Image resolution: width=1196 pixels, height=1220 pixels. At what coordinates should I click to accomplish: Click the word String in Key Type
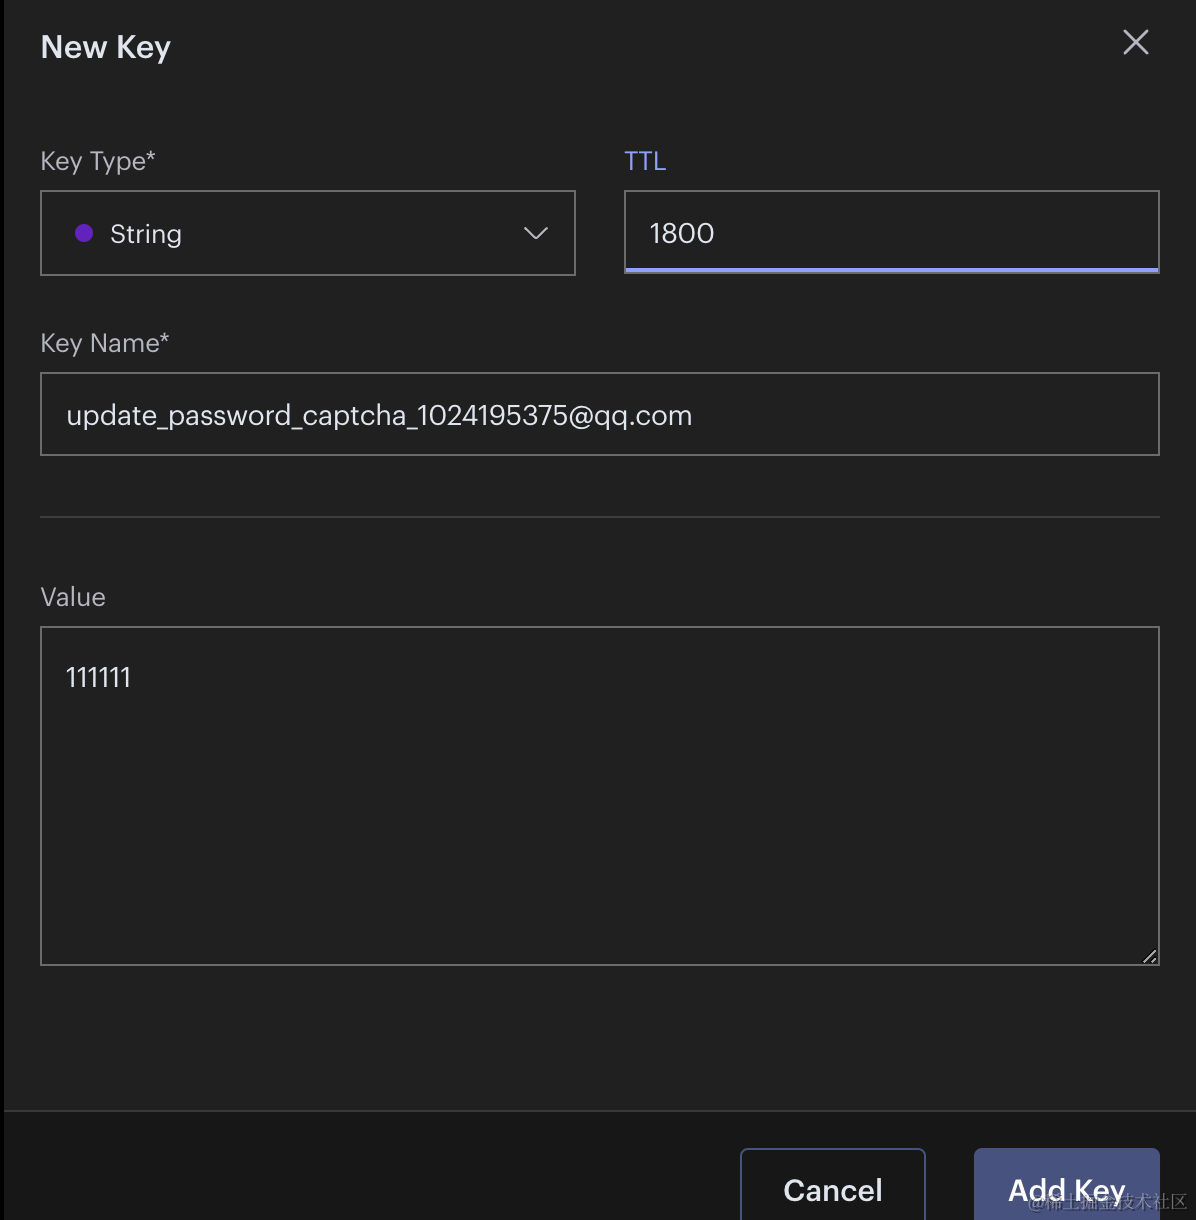[146, 234]
